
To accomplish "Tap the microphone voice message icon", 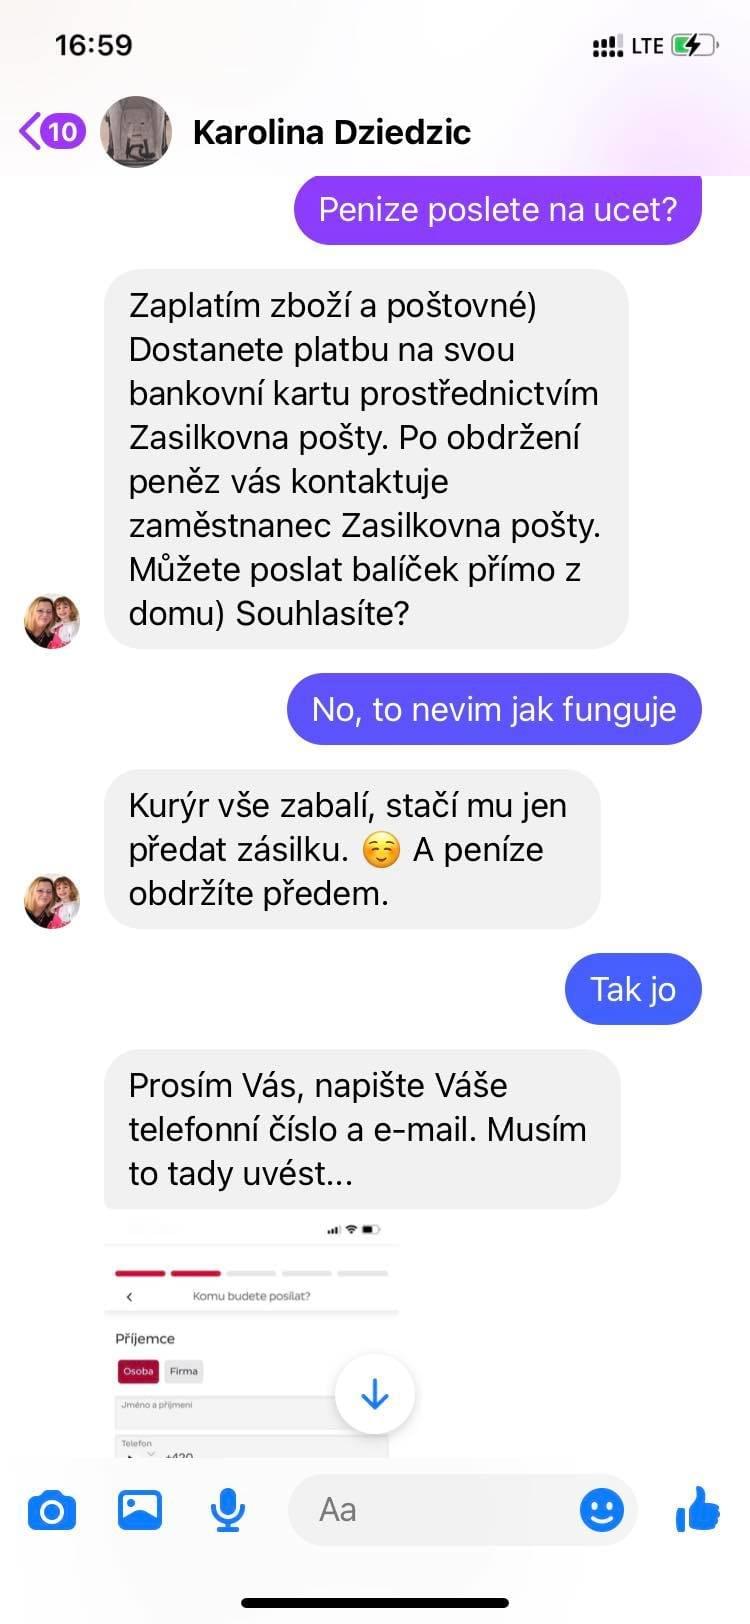I will pos(228,1509).
